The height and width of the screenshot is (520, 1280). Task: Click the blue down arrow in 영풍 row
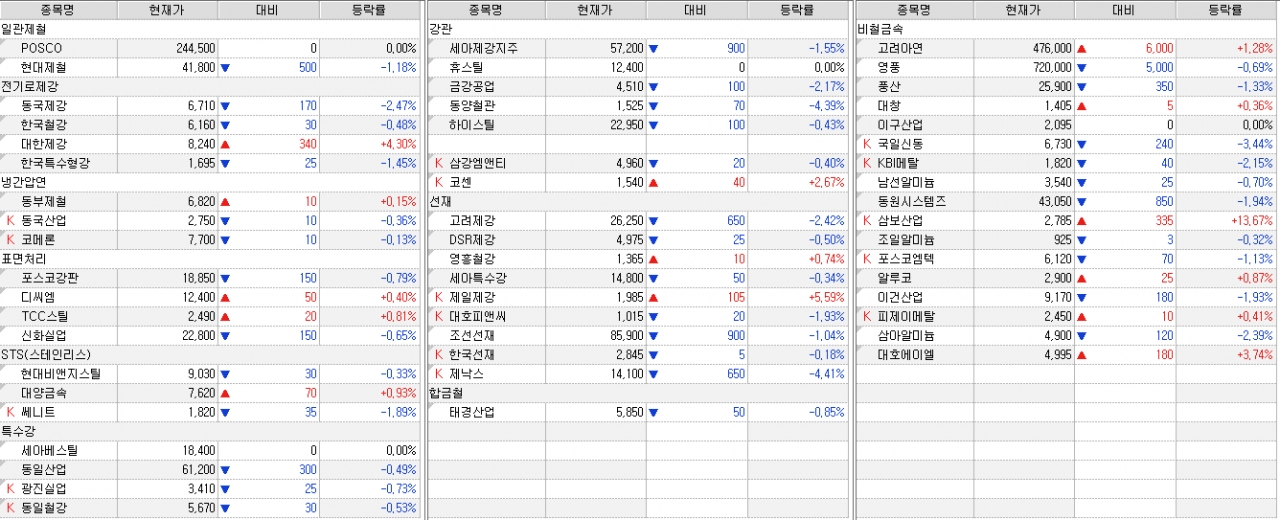click(1081, 68)
